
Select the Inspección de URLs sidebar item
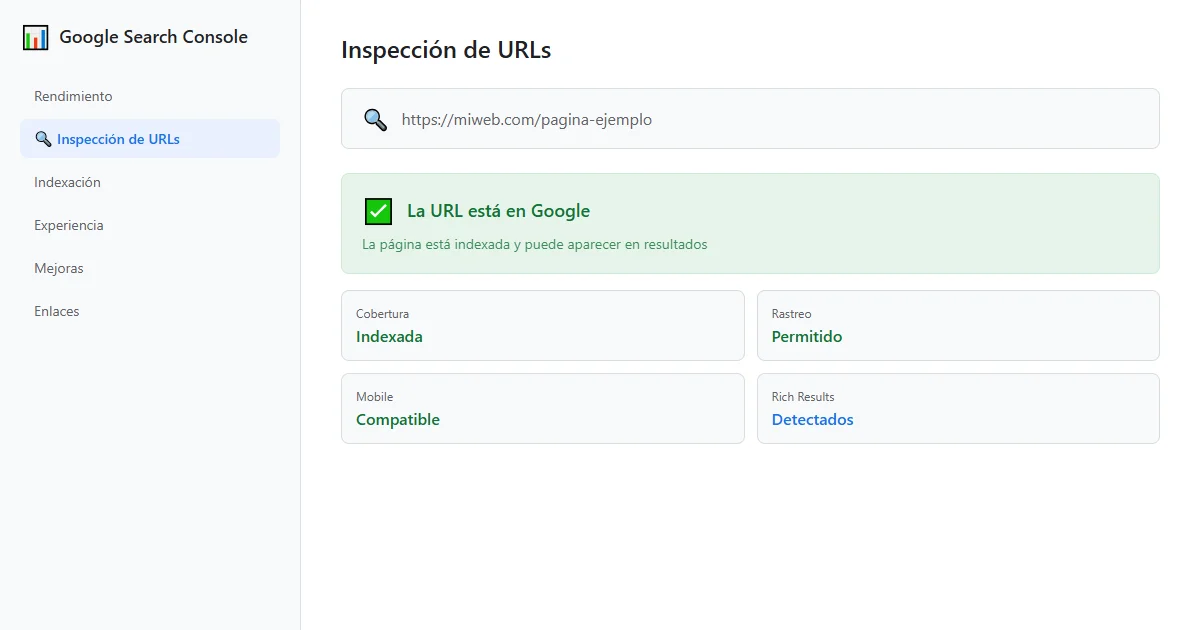click(x=150, y=139)
